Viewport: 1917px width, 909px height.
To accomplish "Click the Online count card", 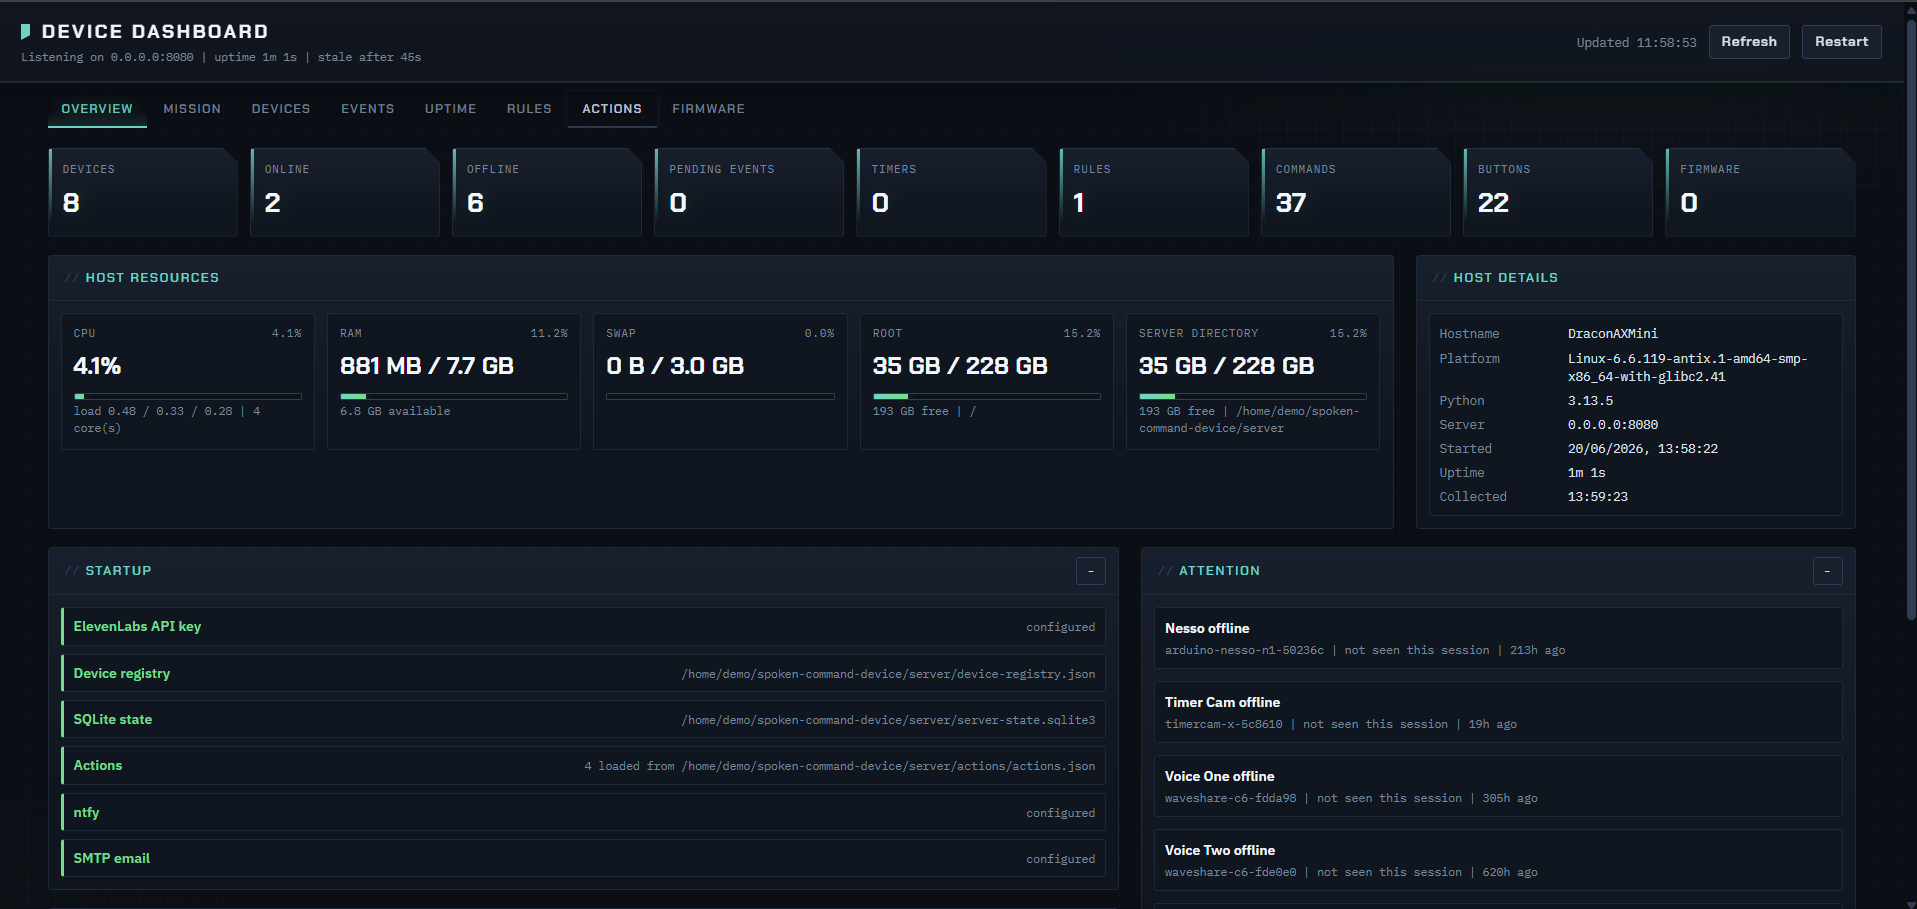I will pyautogui.click(x=345, y=192).
